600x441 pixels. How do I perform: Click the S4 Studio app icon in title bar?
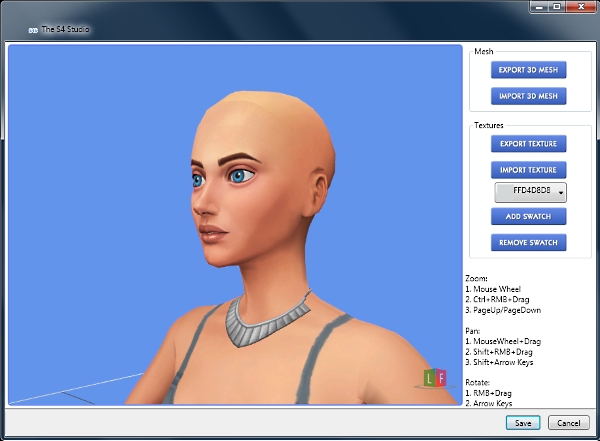(x=33, y=30)
